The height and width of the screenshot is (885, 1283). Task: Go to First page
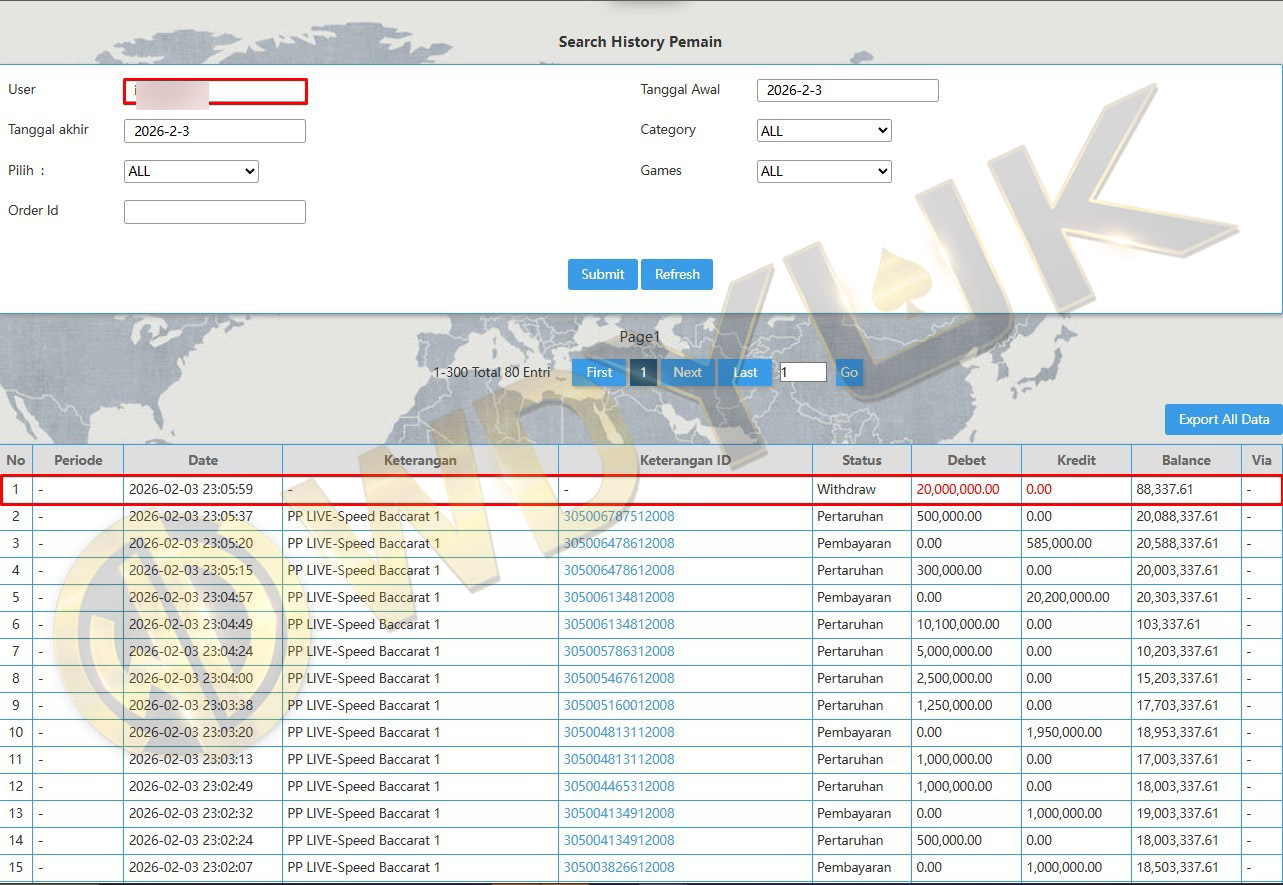(x=599, y=372)
